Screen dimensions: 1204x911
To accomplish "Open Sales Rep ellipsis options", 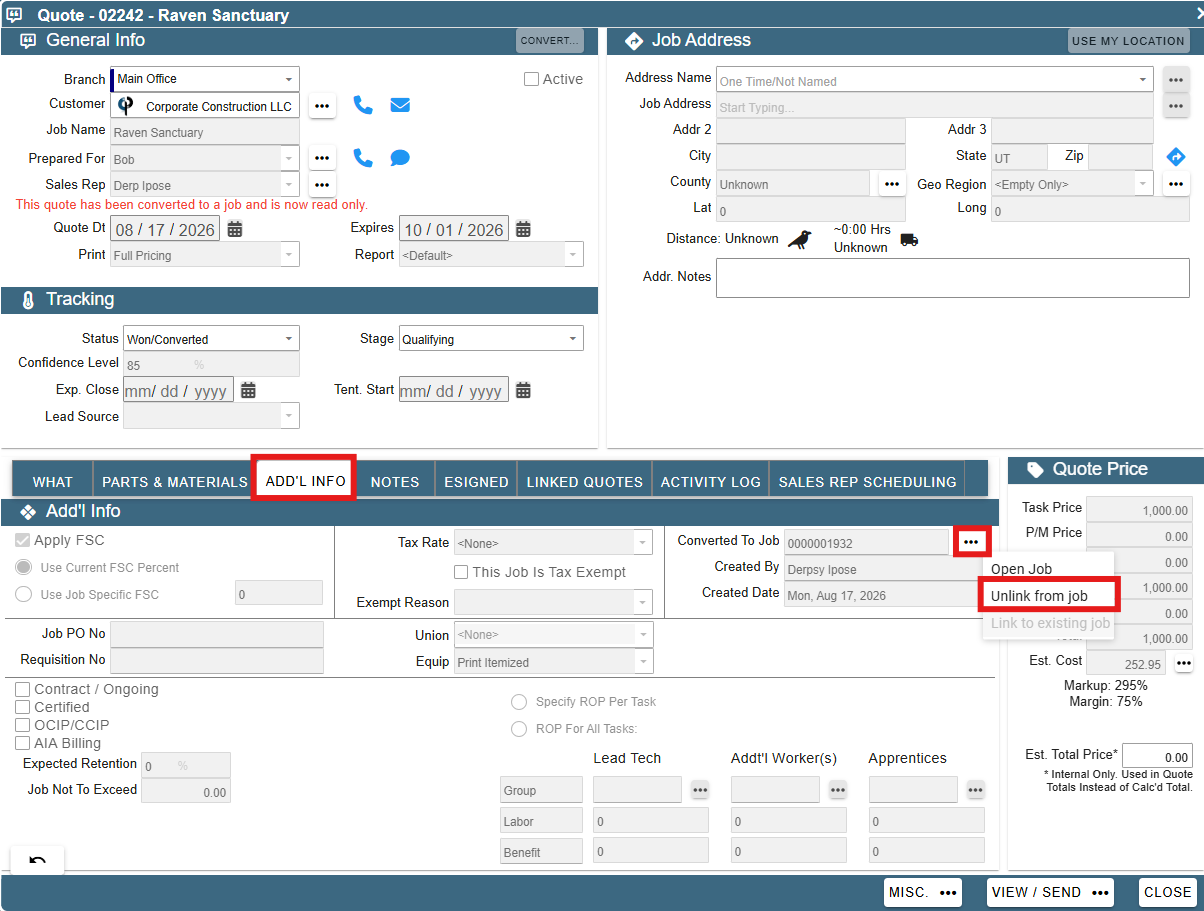I will tap(322, 185).
